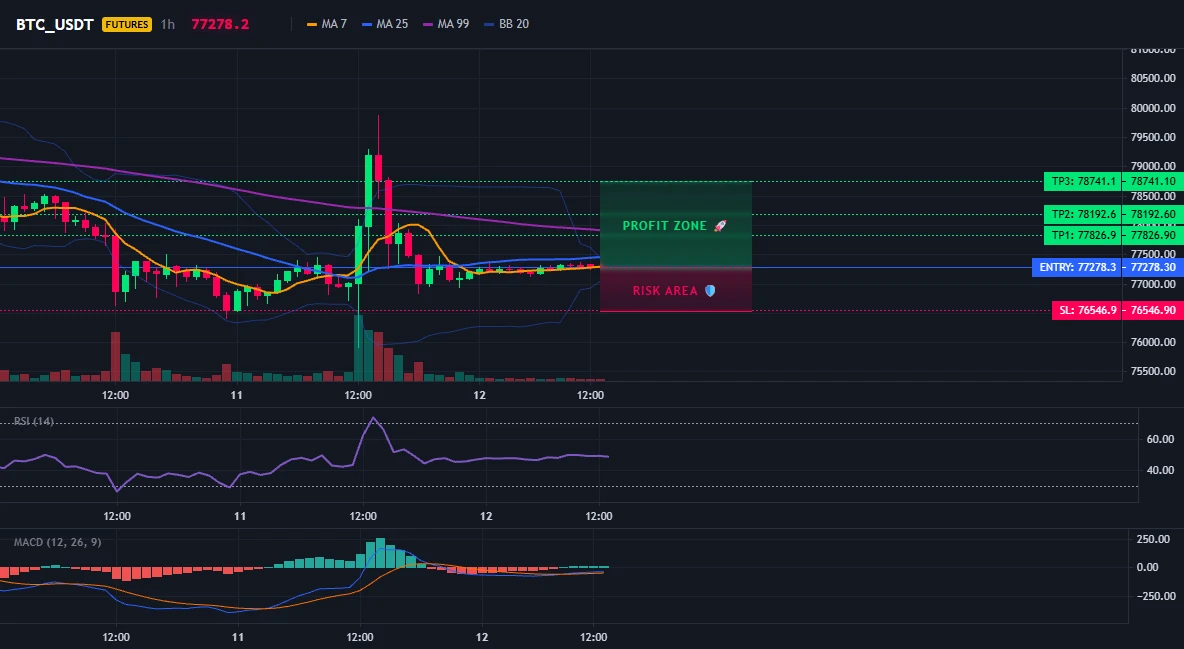This screenshot has height=649, width=1184.
Task: Select the 1h timeframe label
Action: coord(168,24)
